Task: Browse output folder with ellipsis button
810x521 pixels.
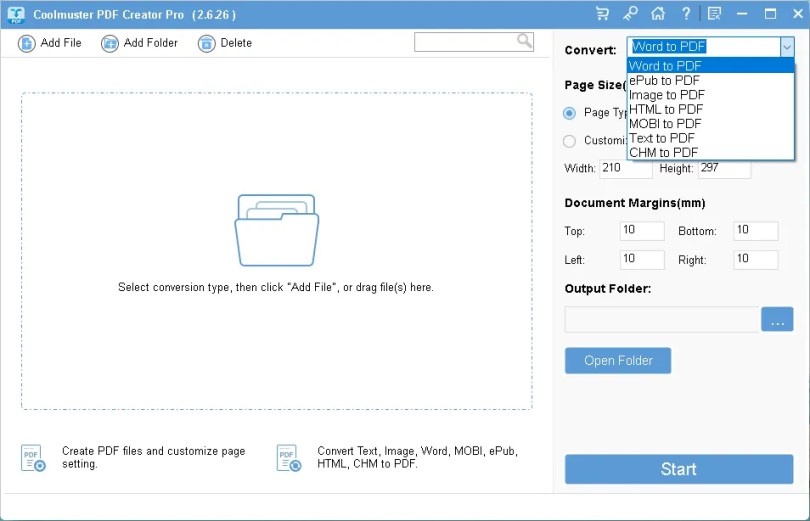Action: [777, 320]
